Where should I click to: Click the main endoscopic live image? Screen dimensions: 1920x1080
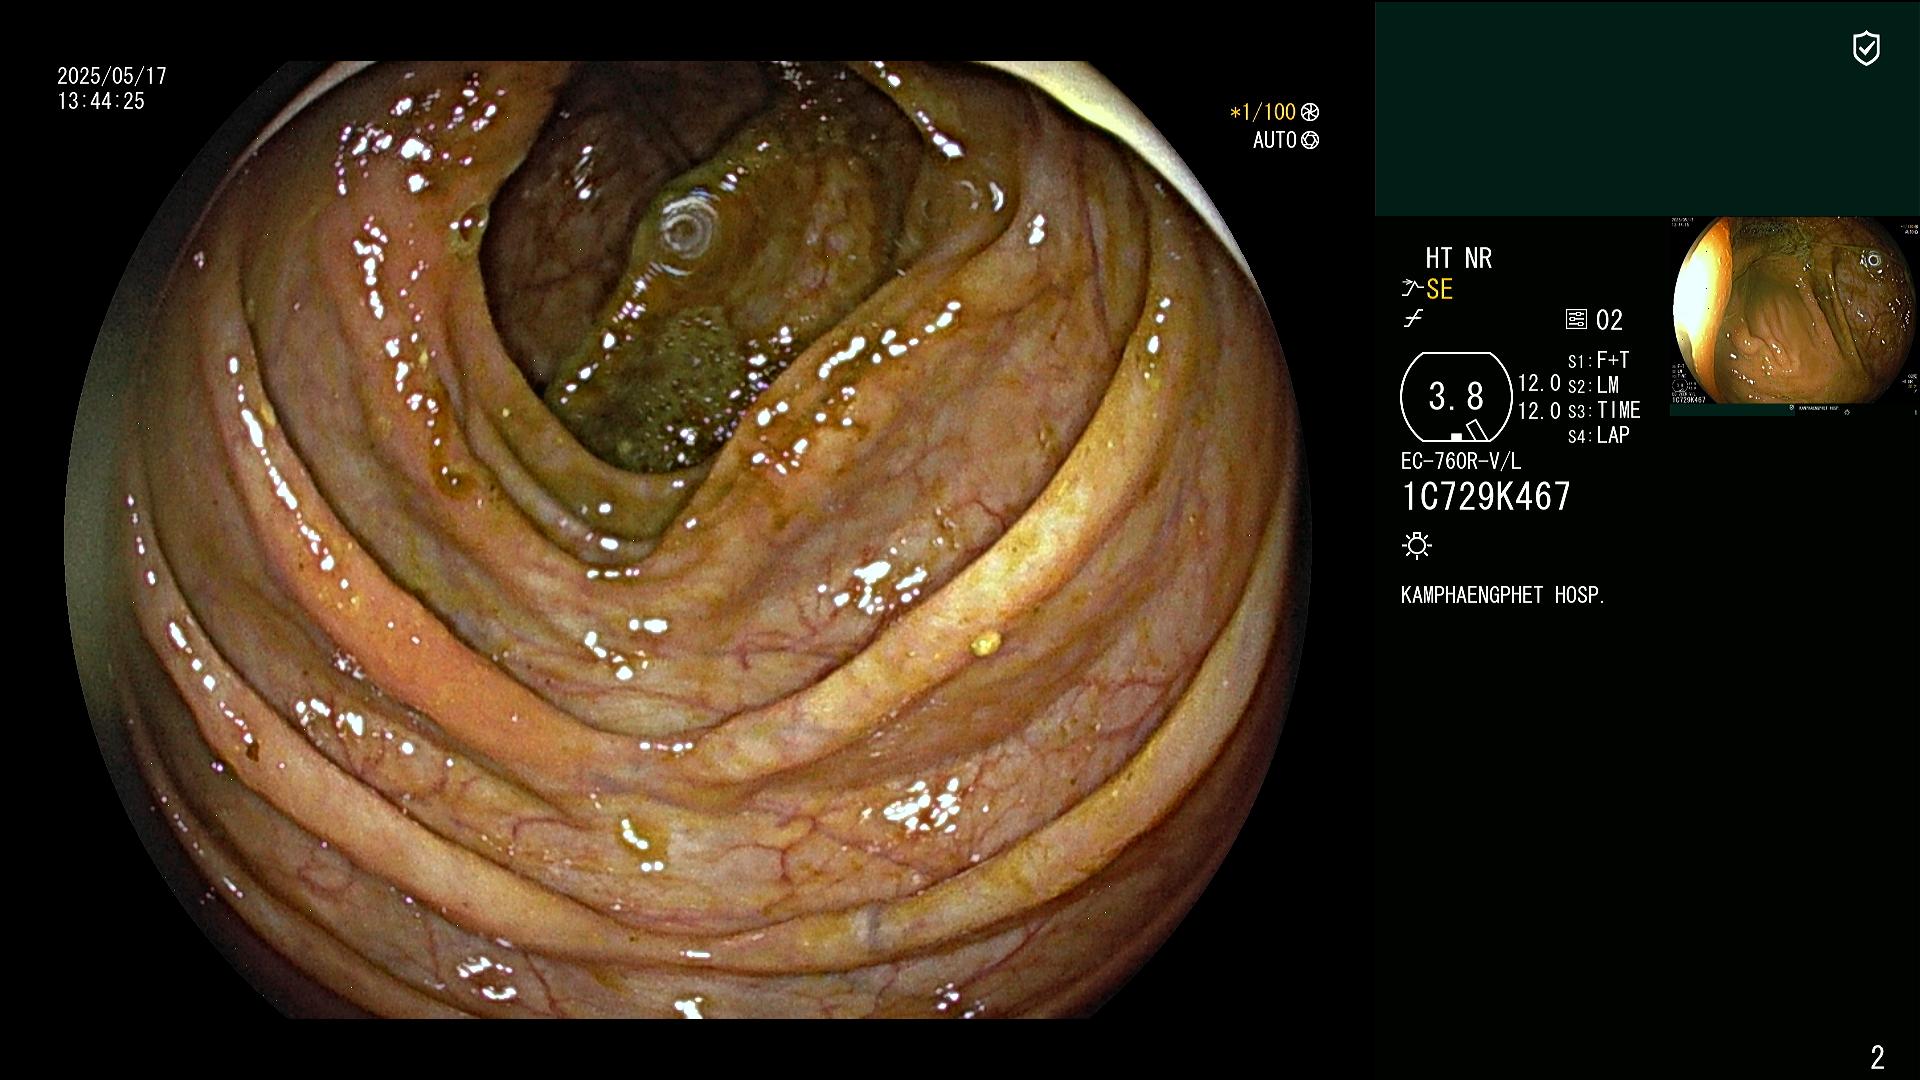click(x=688, y=540)
